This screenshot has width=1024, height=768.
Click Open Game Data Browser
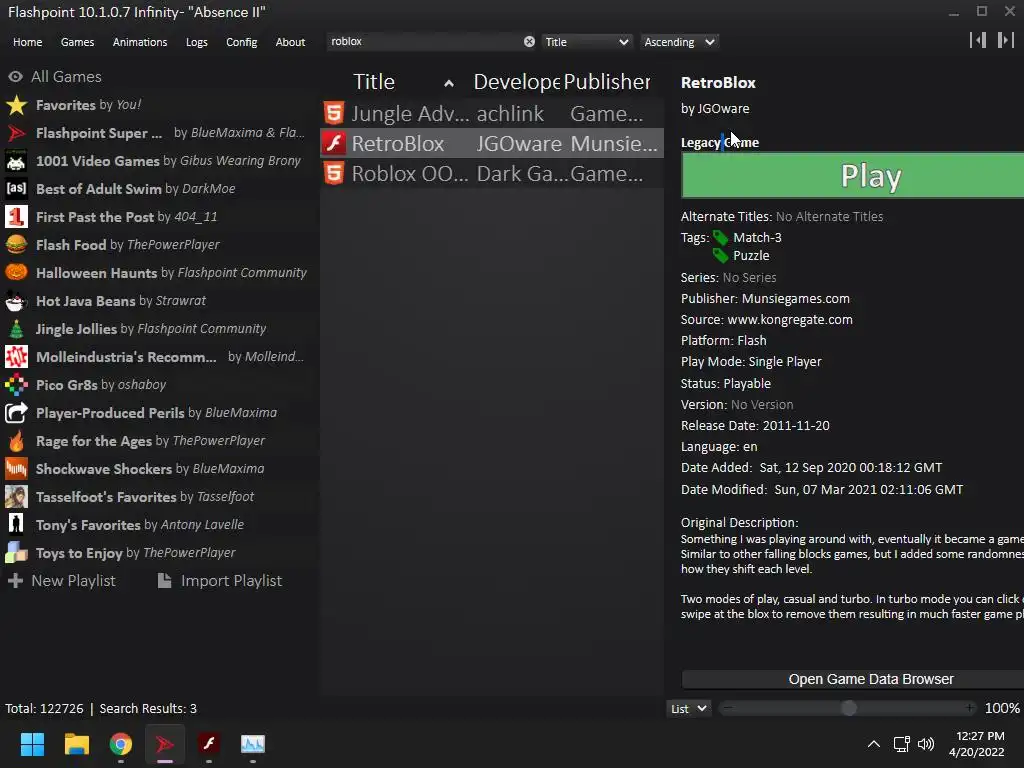click(x=852, y=679)
